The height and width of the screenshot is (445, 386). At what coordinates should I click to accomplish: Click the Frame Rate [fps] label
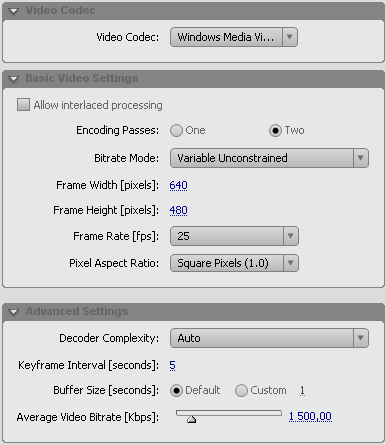coord(116,236)
